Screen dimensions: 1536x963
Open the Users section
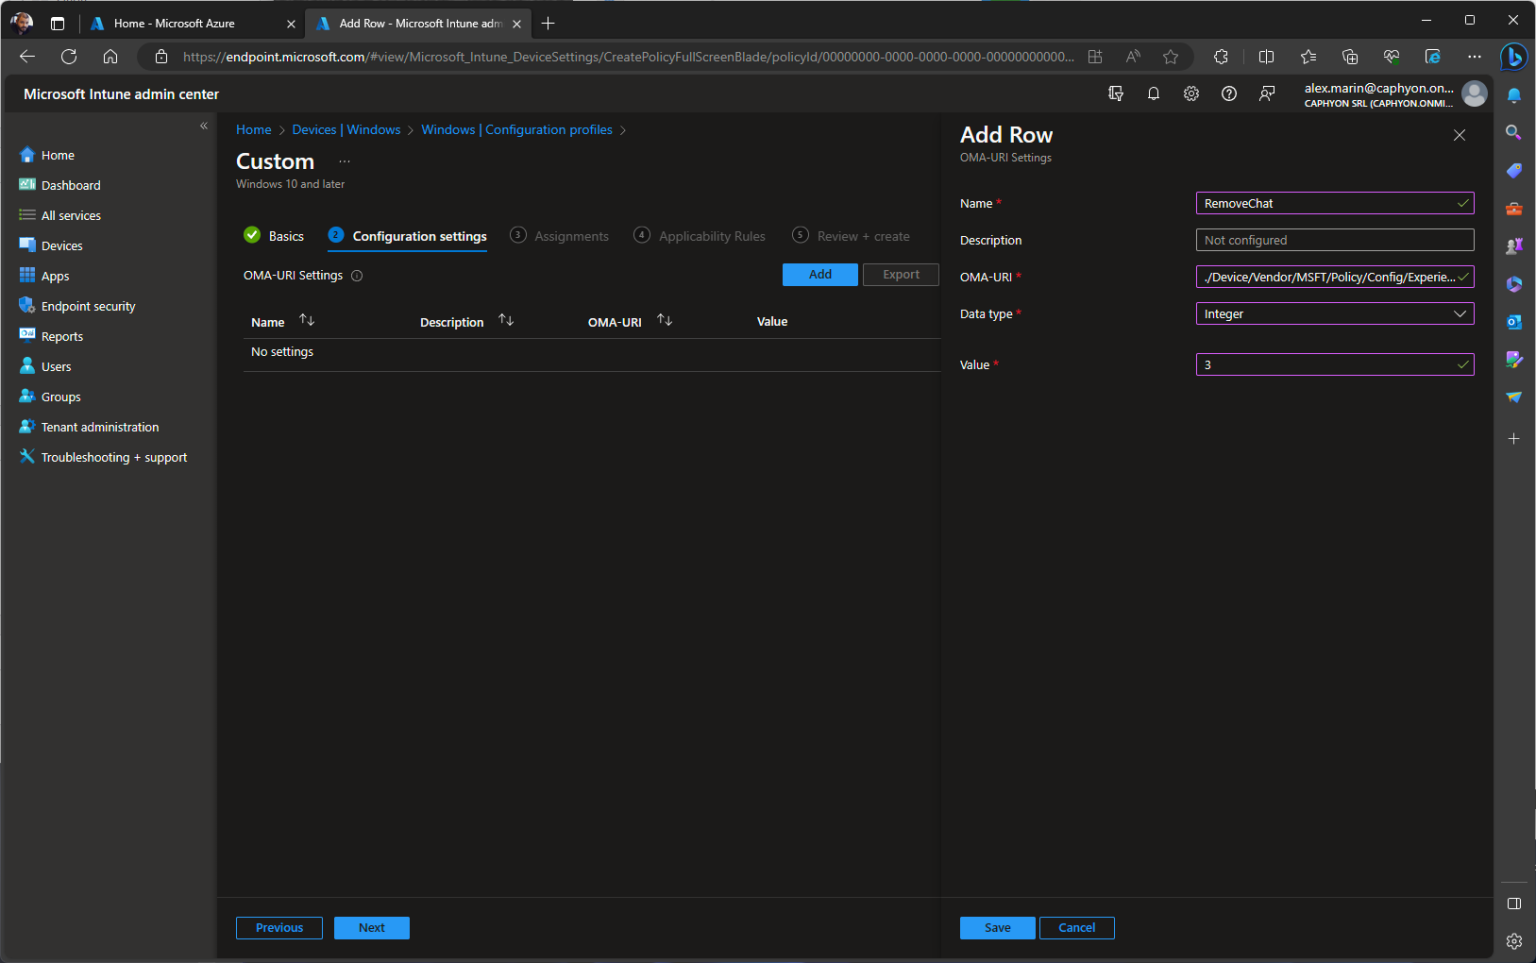pyautogui.click(x=55, y=366)
